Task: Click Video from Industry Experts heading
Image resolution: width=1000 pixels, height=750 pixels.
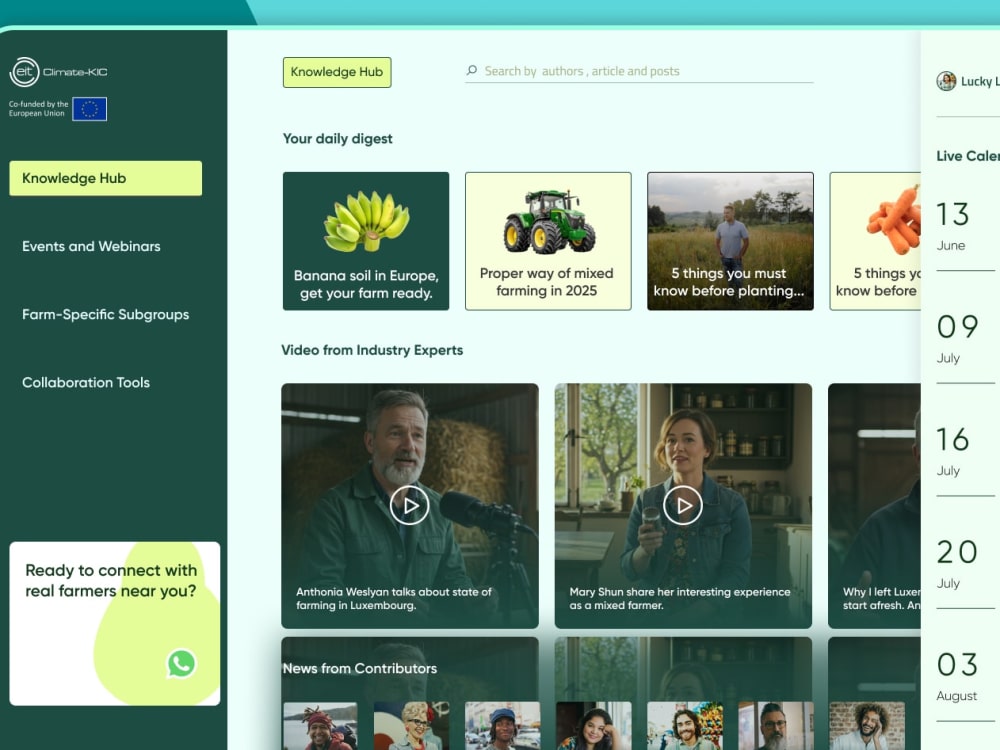Action: [372, 350]
